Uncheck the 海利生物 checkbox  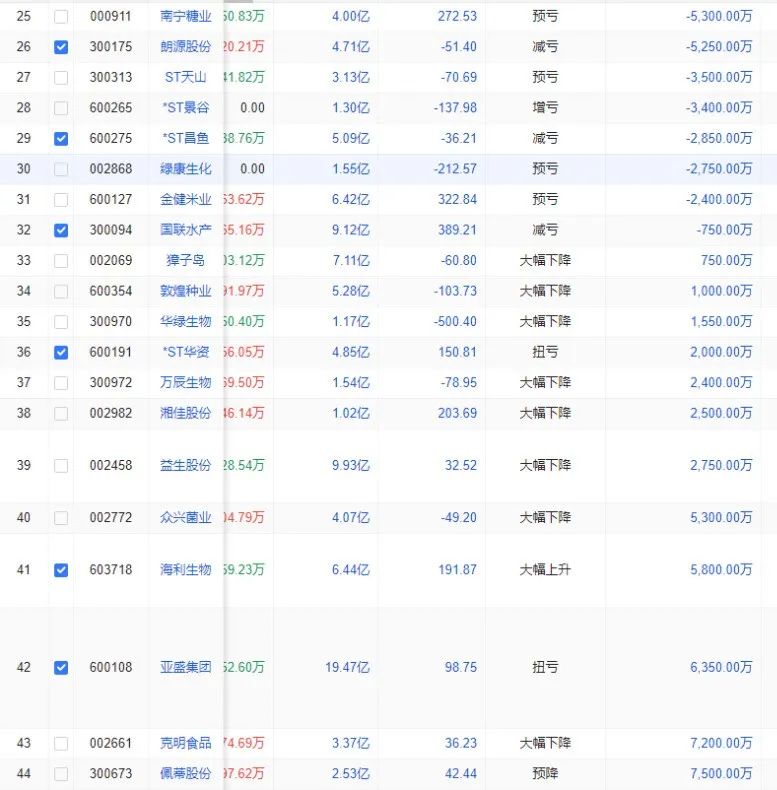(61, 570)
